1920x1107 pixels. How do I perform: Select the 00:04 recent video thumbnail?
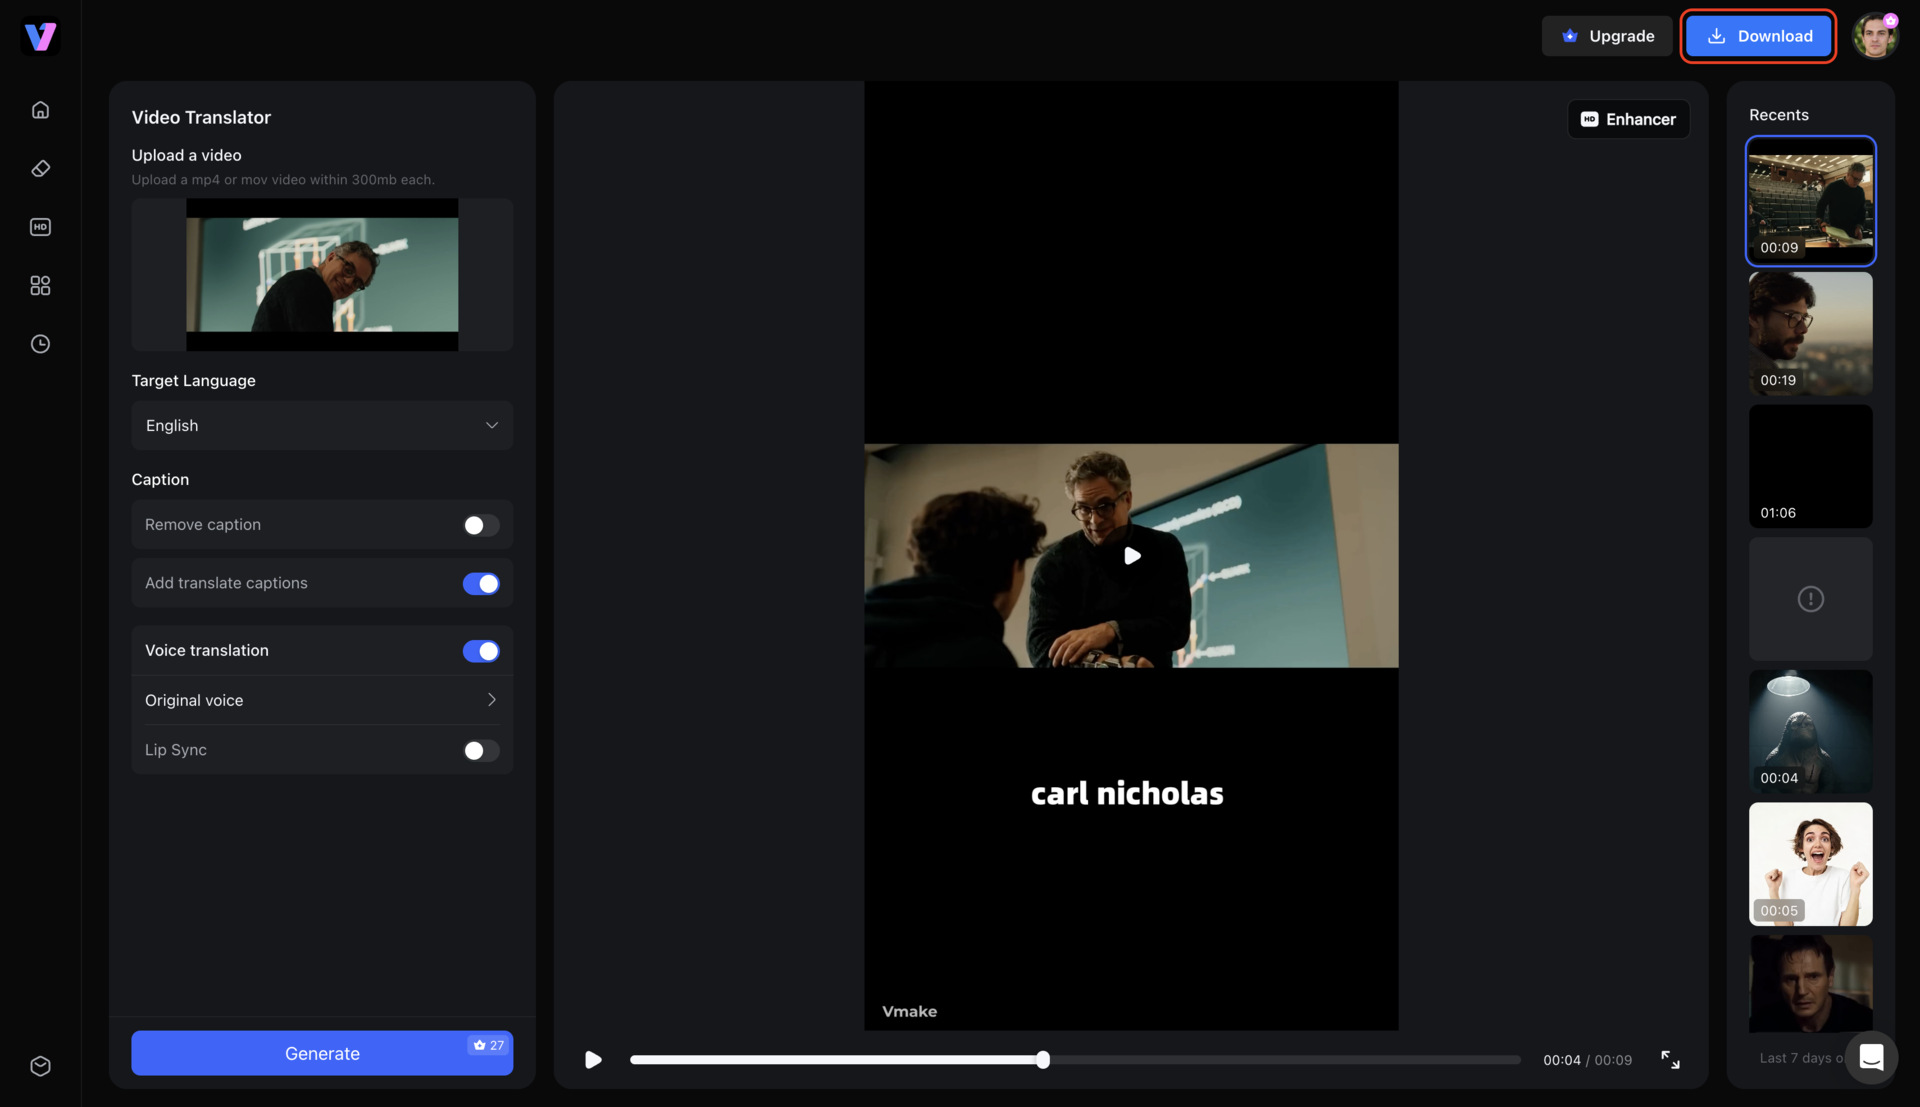click(x=1810, y=732)
